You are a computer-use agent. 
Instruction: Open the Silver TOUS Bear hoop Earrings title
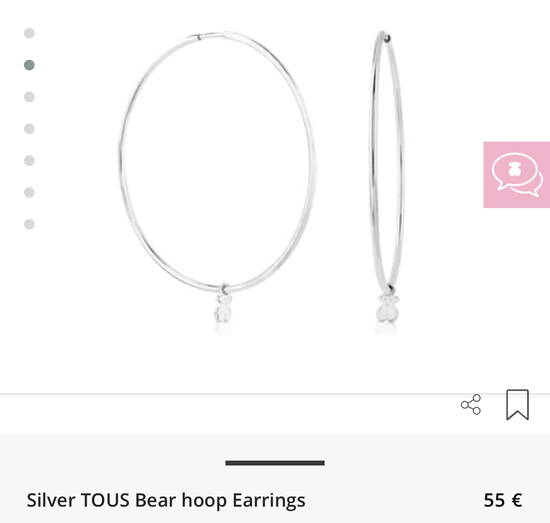166,500
